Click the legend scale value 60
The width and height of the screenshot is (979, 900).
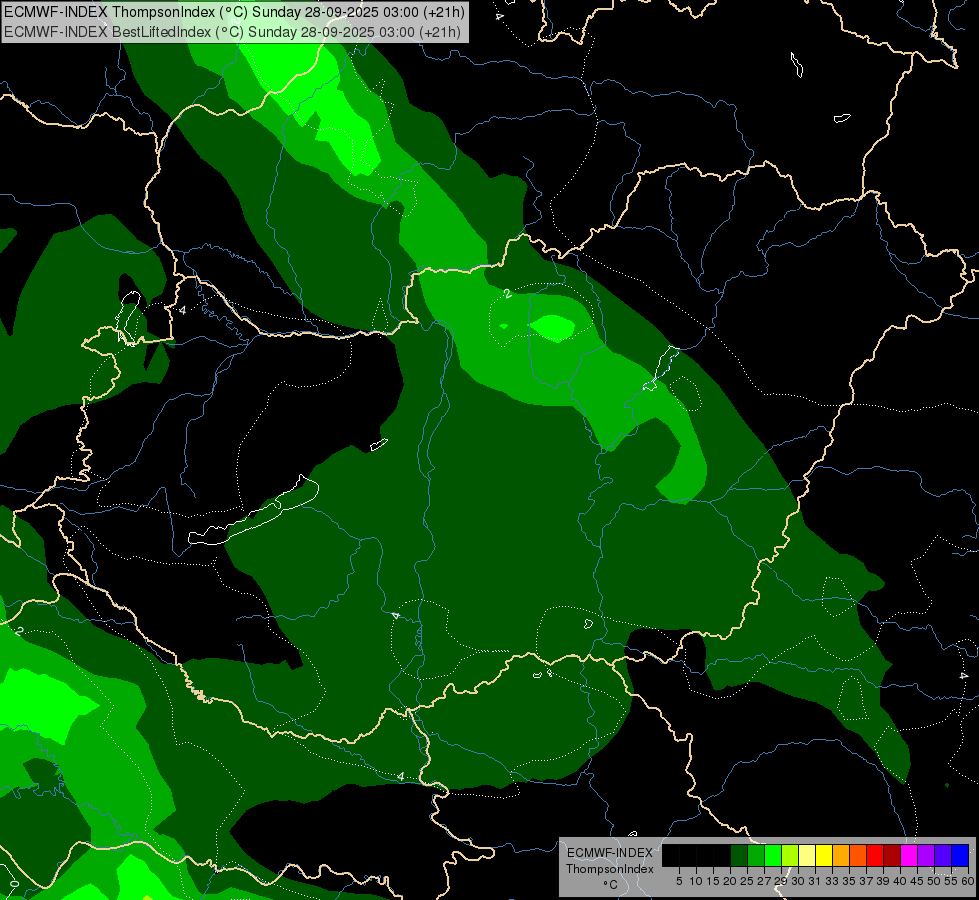[x=968, y=881]
